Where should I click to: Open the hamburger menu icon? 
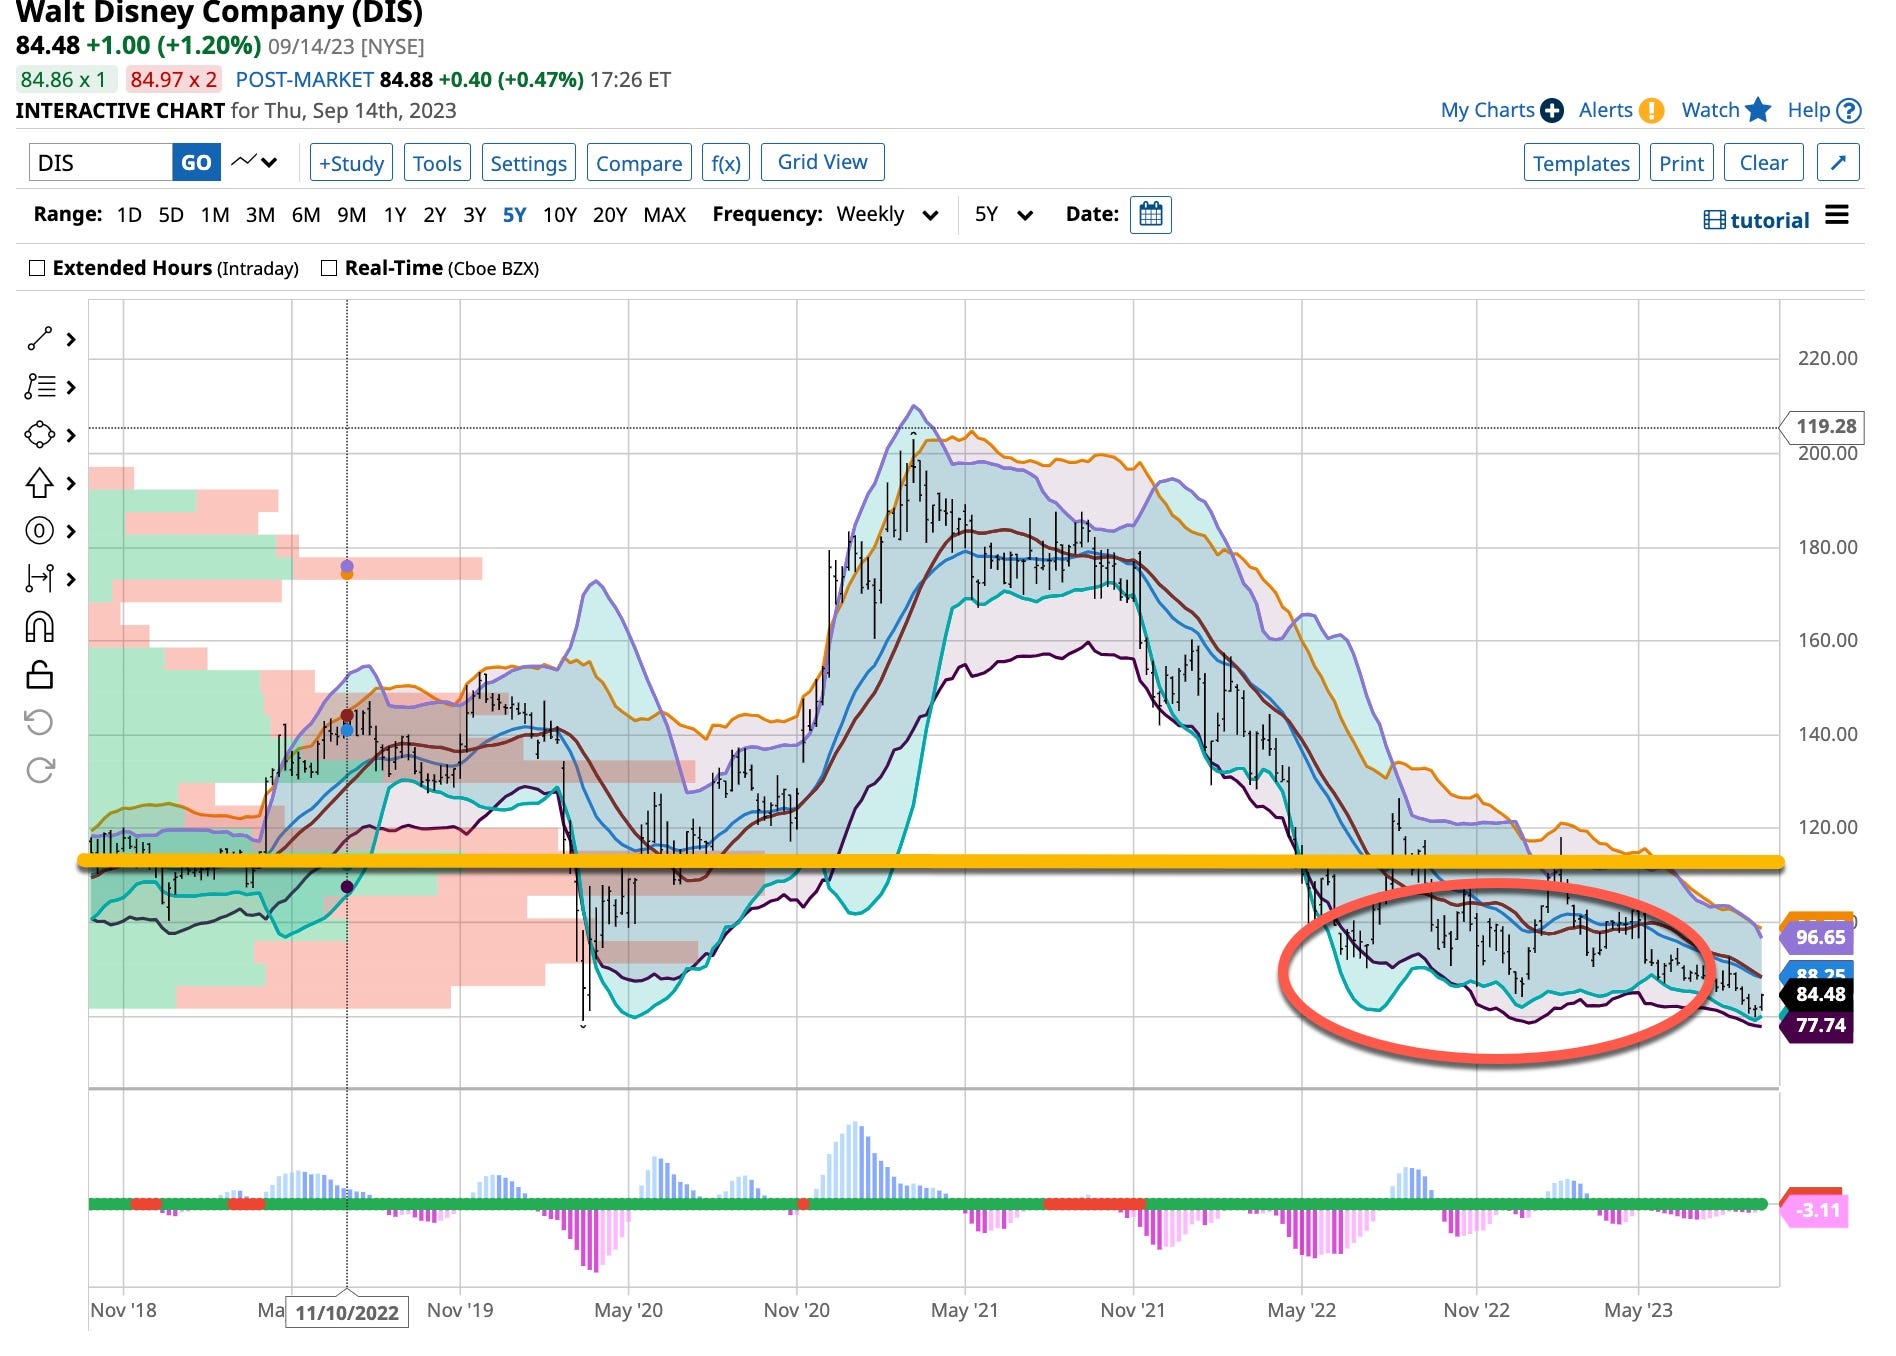[x=1837, y=215]
